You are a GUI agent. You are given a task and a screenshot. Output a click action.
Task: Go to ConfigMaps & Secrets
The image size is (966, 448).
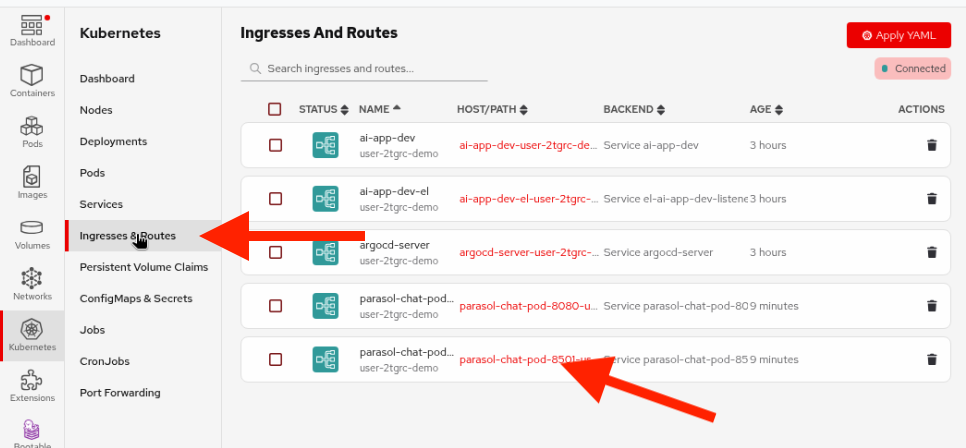(x=136, y=298)
